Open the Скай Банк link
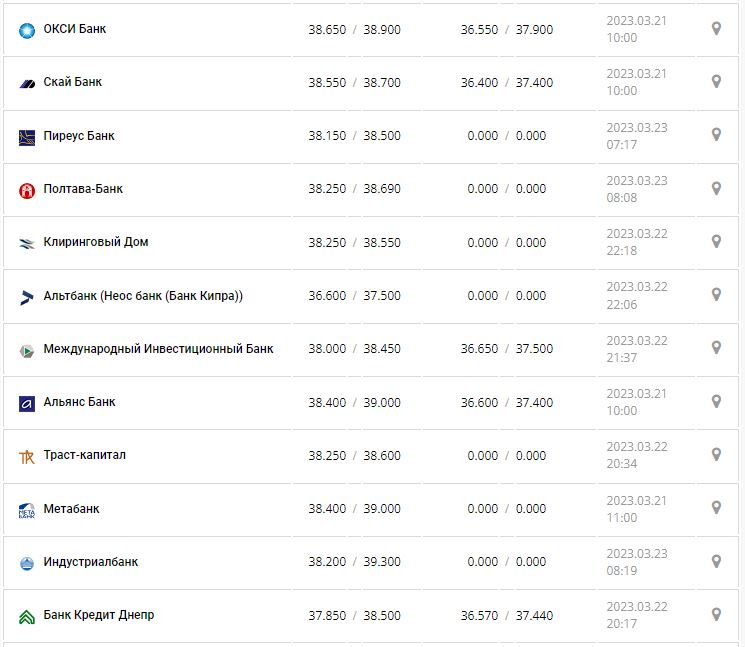 73,82
